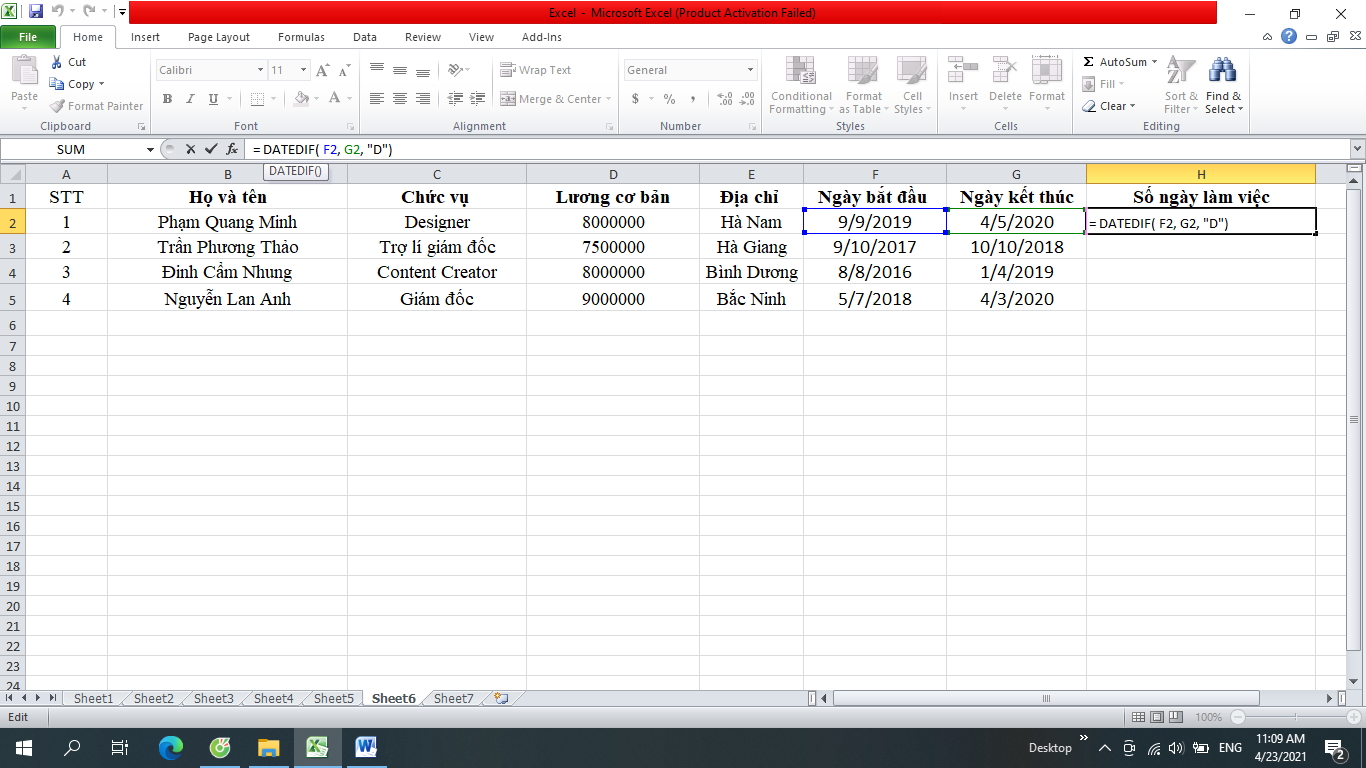
Task: Toggle Italic formatting
Action: [190, 99]
